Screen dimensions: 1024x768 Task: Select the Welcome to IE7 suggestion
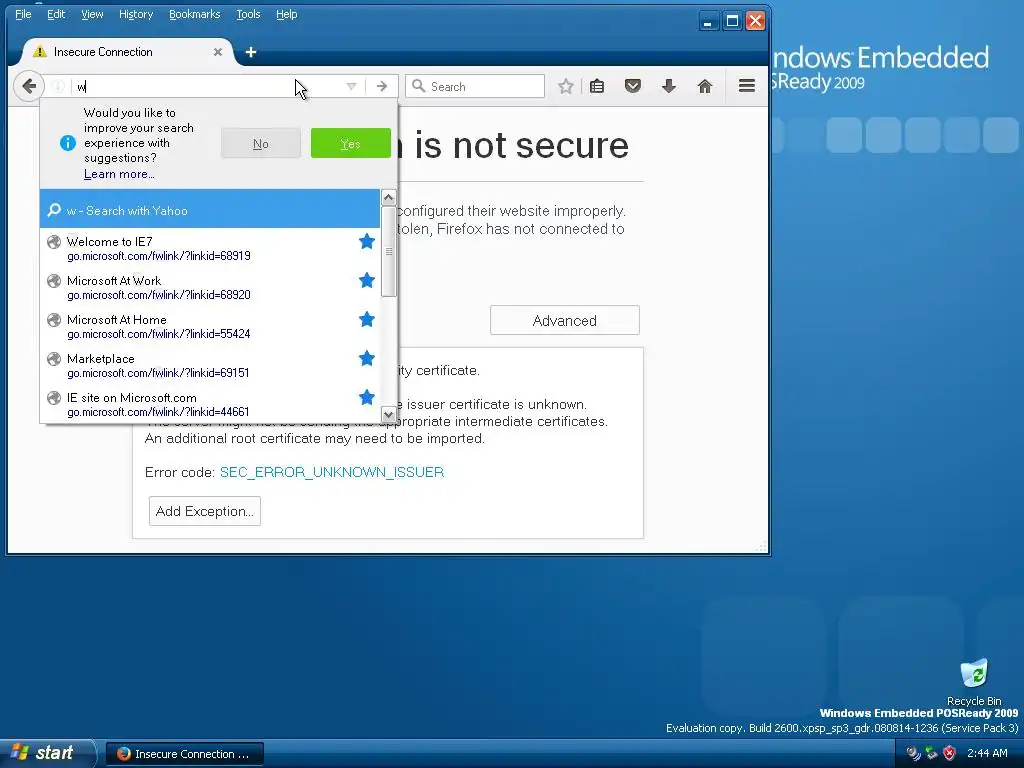click(x=210, y=248)
